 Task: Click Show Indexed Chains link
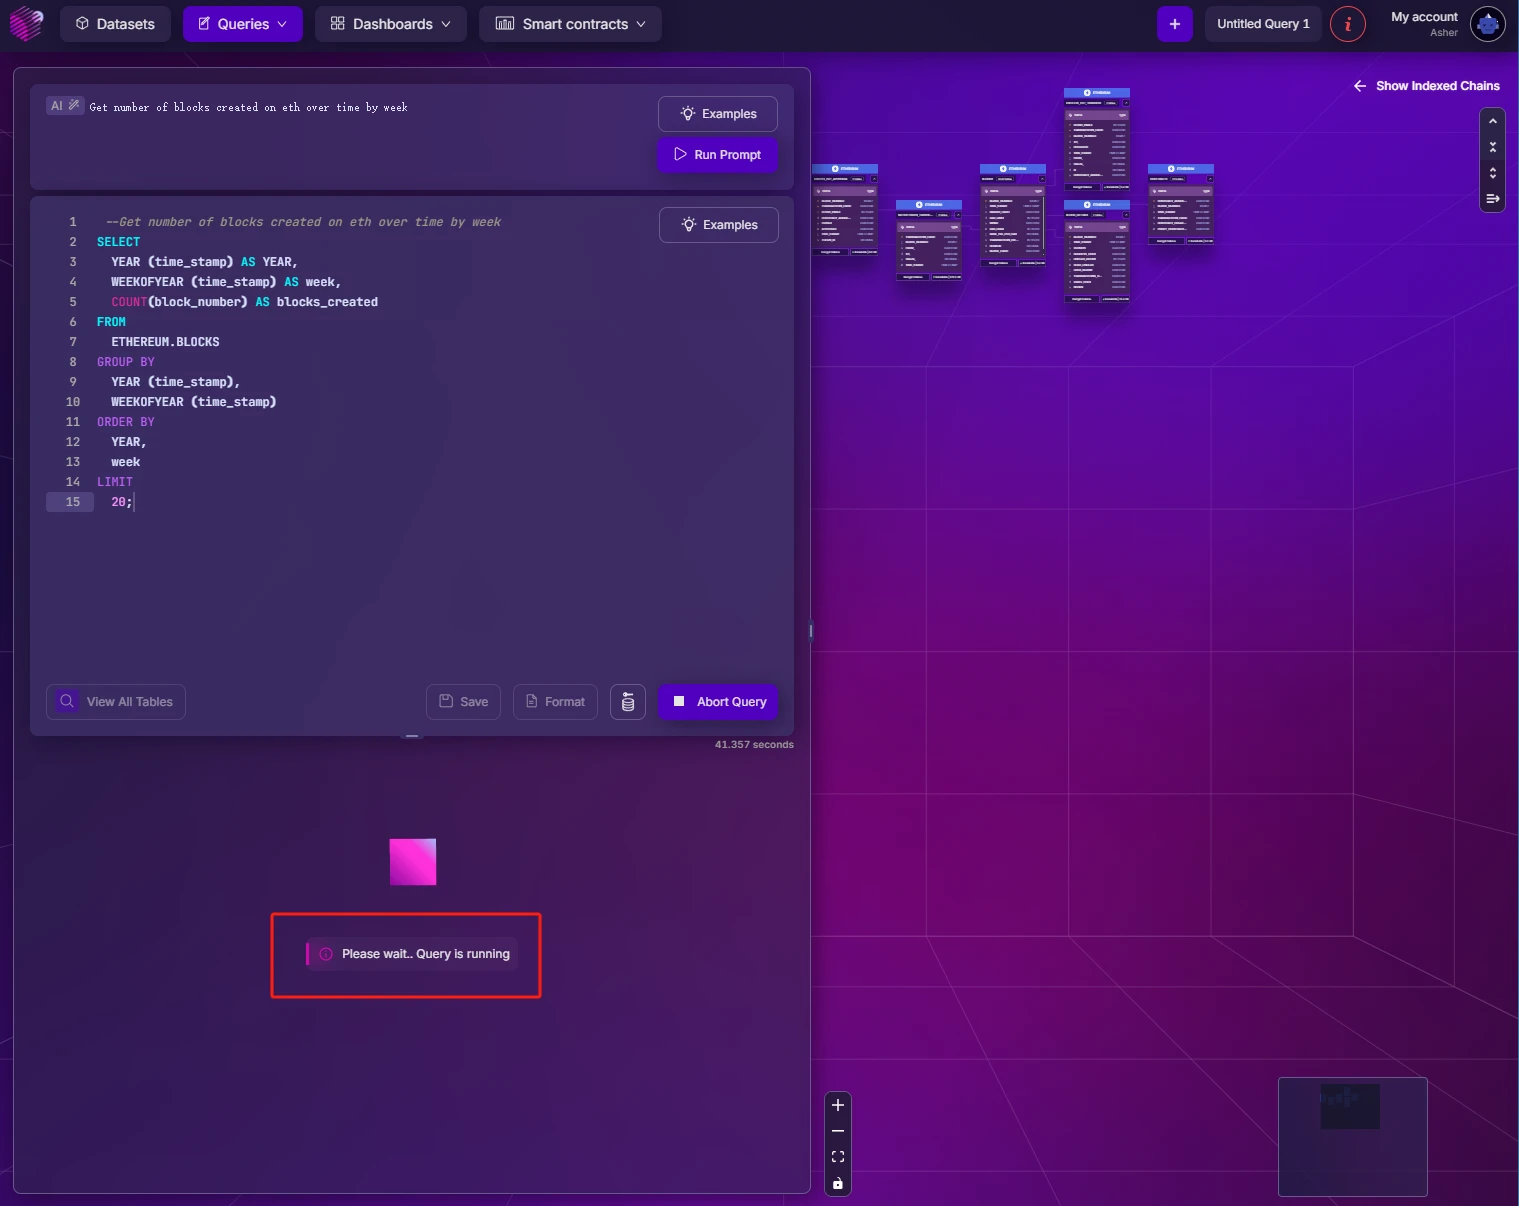[1426, 86]
